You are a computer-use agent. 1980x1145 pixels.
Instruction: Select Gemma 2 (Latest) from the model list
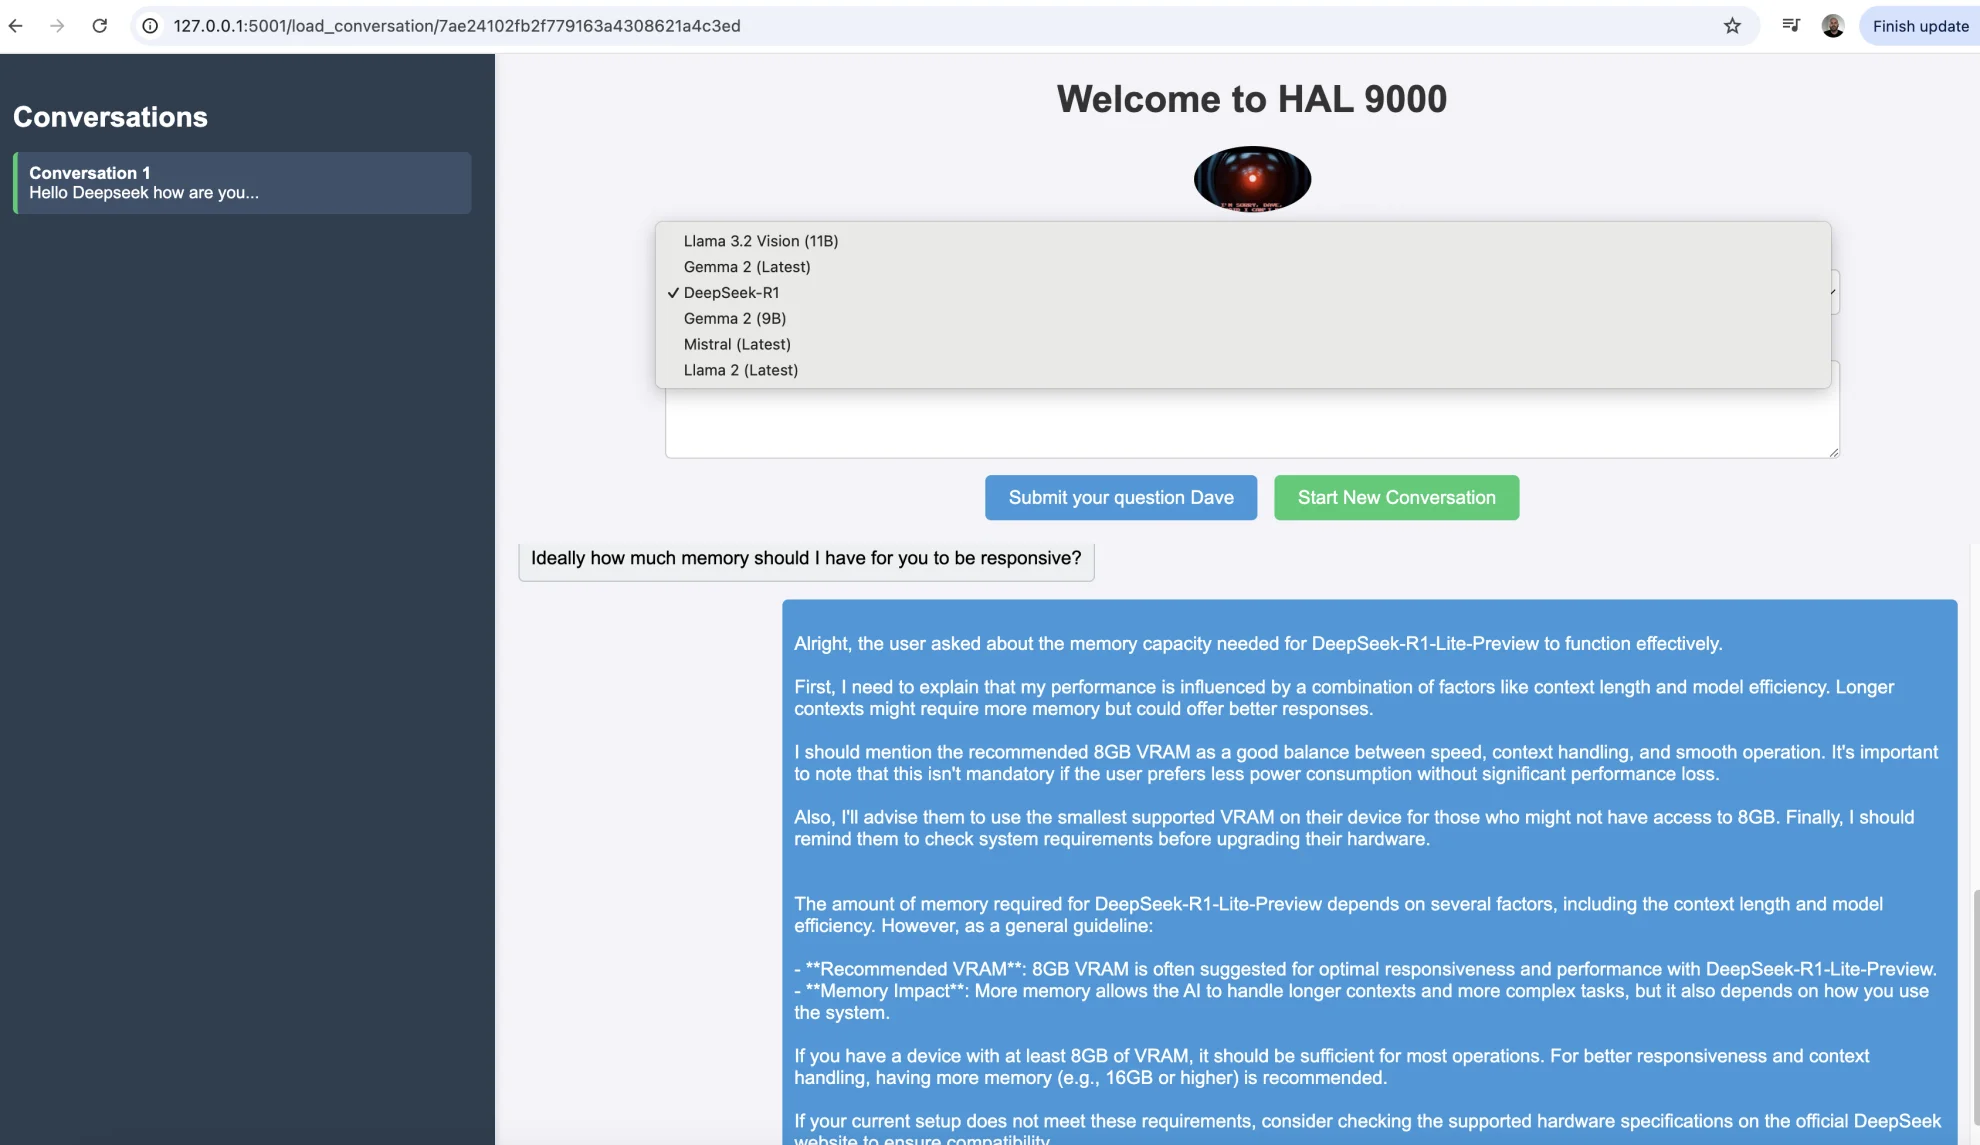(1243, 267)
